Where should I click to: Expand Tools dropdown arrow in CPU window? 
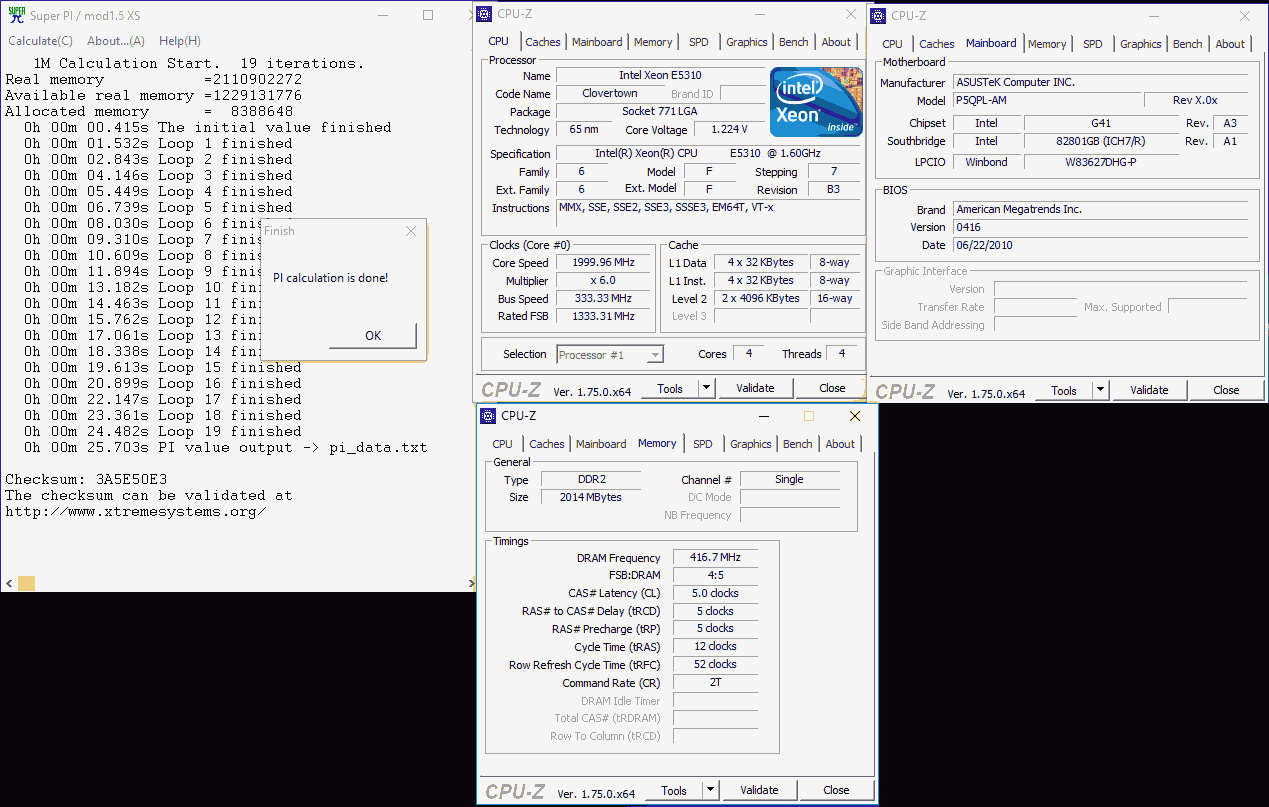pyautogui.click(x=706, y=388)
